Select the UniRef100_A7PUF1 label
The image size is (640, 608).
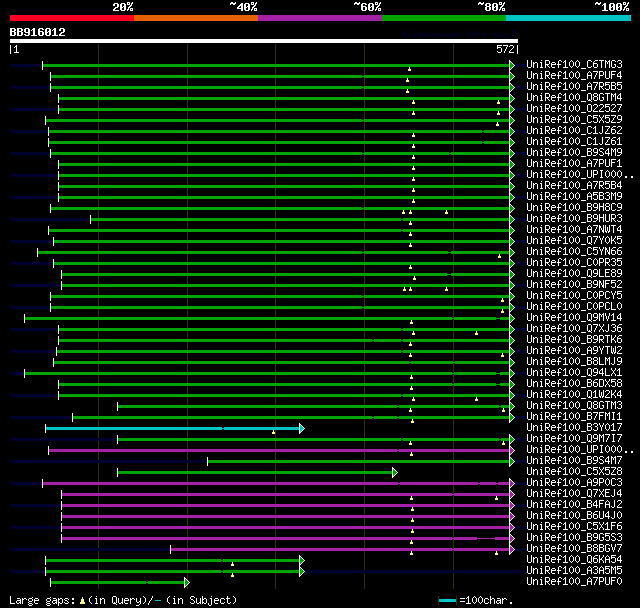click(x=574, y=164)
